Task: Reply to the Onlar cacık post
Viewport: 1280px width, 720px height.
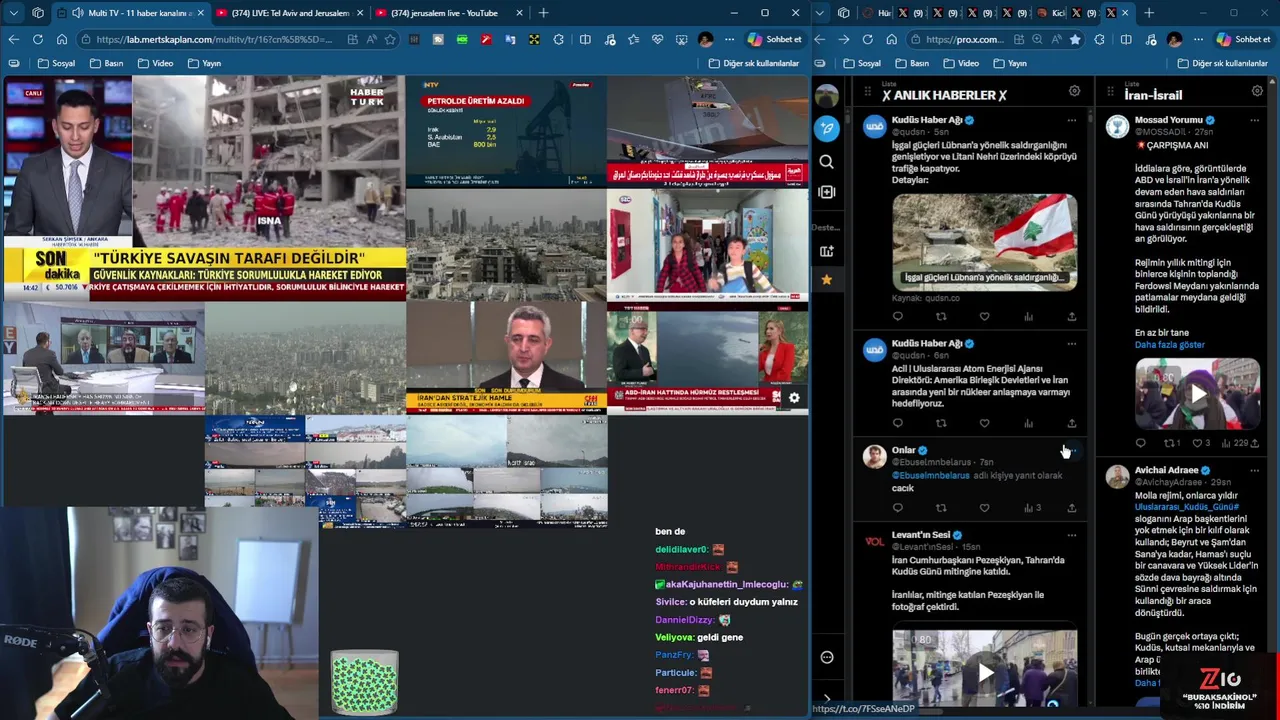Action: pos(897,508)
